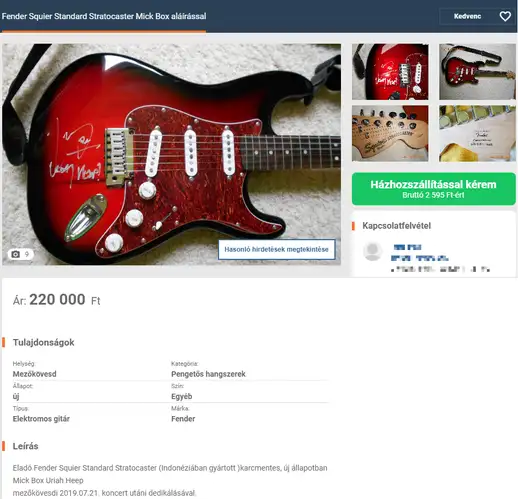Click the Kapcsolatfelvétel section heading

(x=396, y=226)
